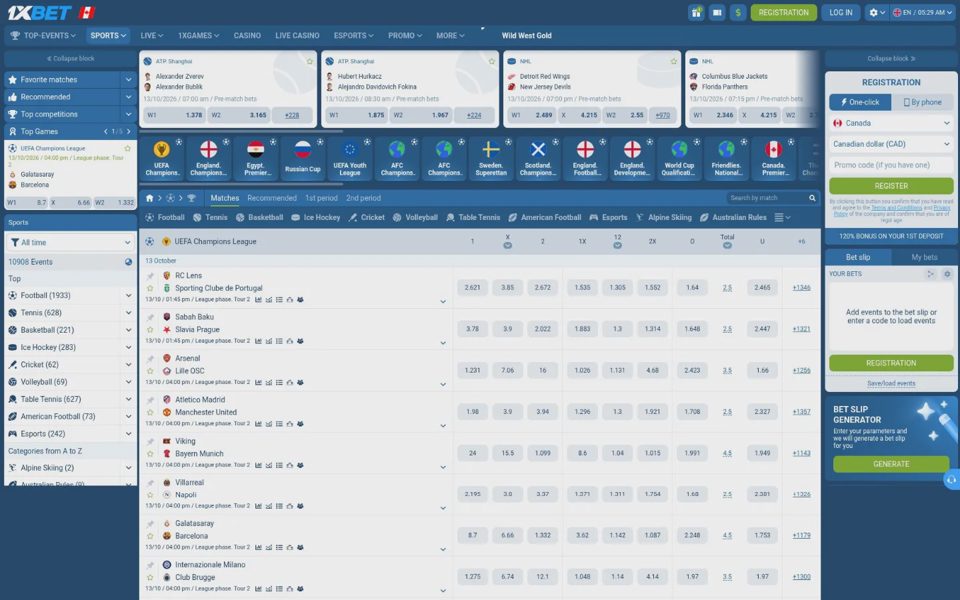Viewport: 960px width, 600px height.
Task: Open the country dropdown showing Canada
Action: pos(891,123)
